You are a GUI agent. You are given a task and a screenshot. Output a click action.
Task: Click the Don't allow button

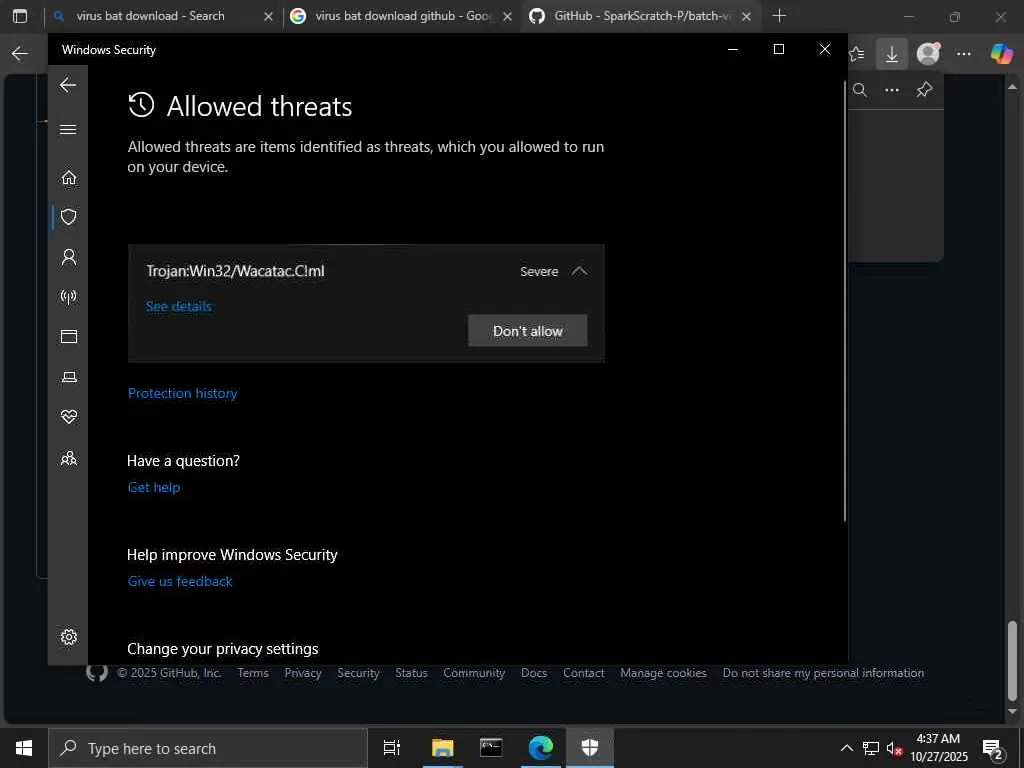[x=528, y=331]
